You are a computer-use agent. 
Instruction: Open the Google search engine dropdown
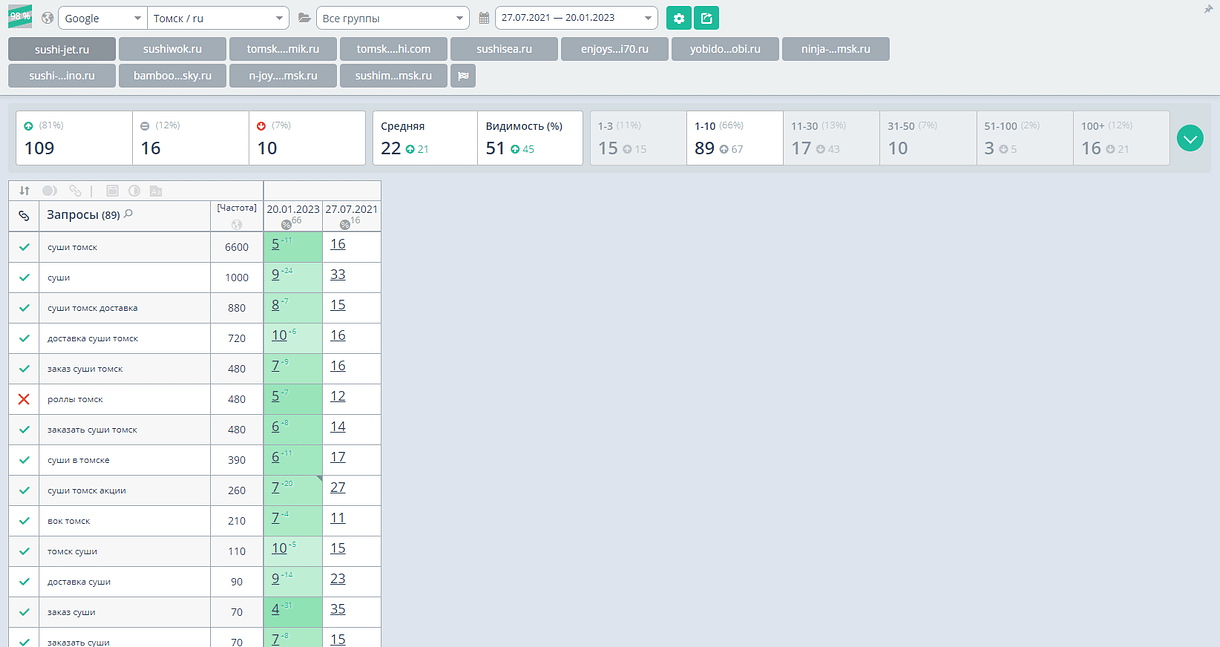click(x=102, y=18)
